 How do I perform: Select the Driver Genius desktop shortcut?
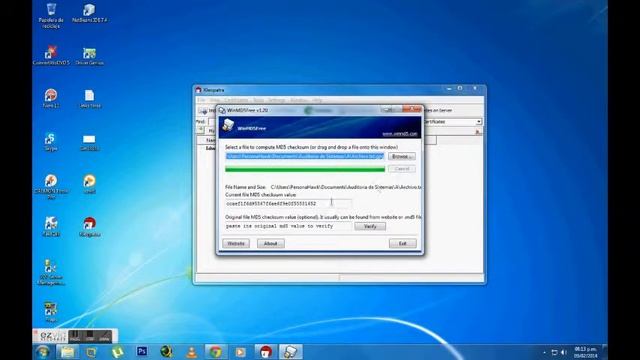(x=89, y=56)
